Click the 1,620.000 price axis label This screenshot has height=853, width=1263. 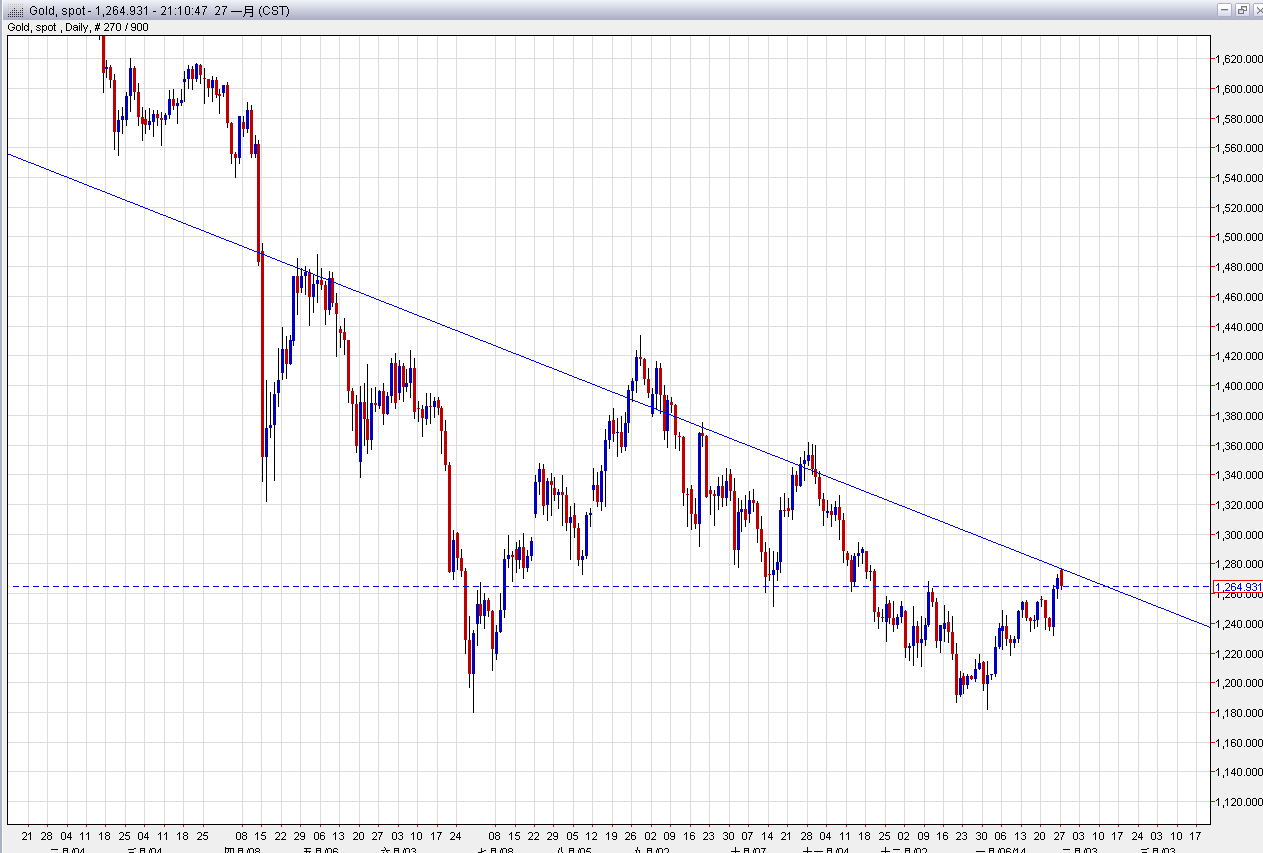pos(1238,59)
